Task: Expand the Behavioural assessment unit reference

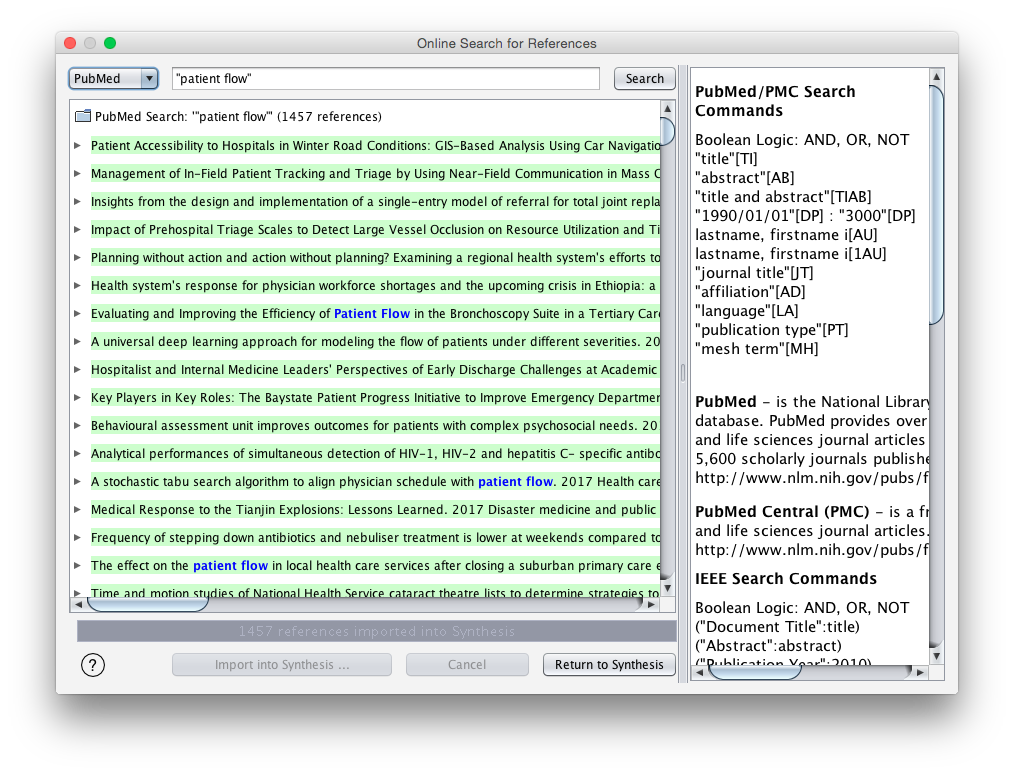Action: (x=78, y=425)
